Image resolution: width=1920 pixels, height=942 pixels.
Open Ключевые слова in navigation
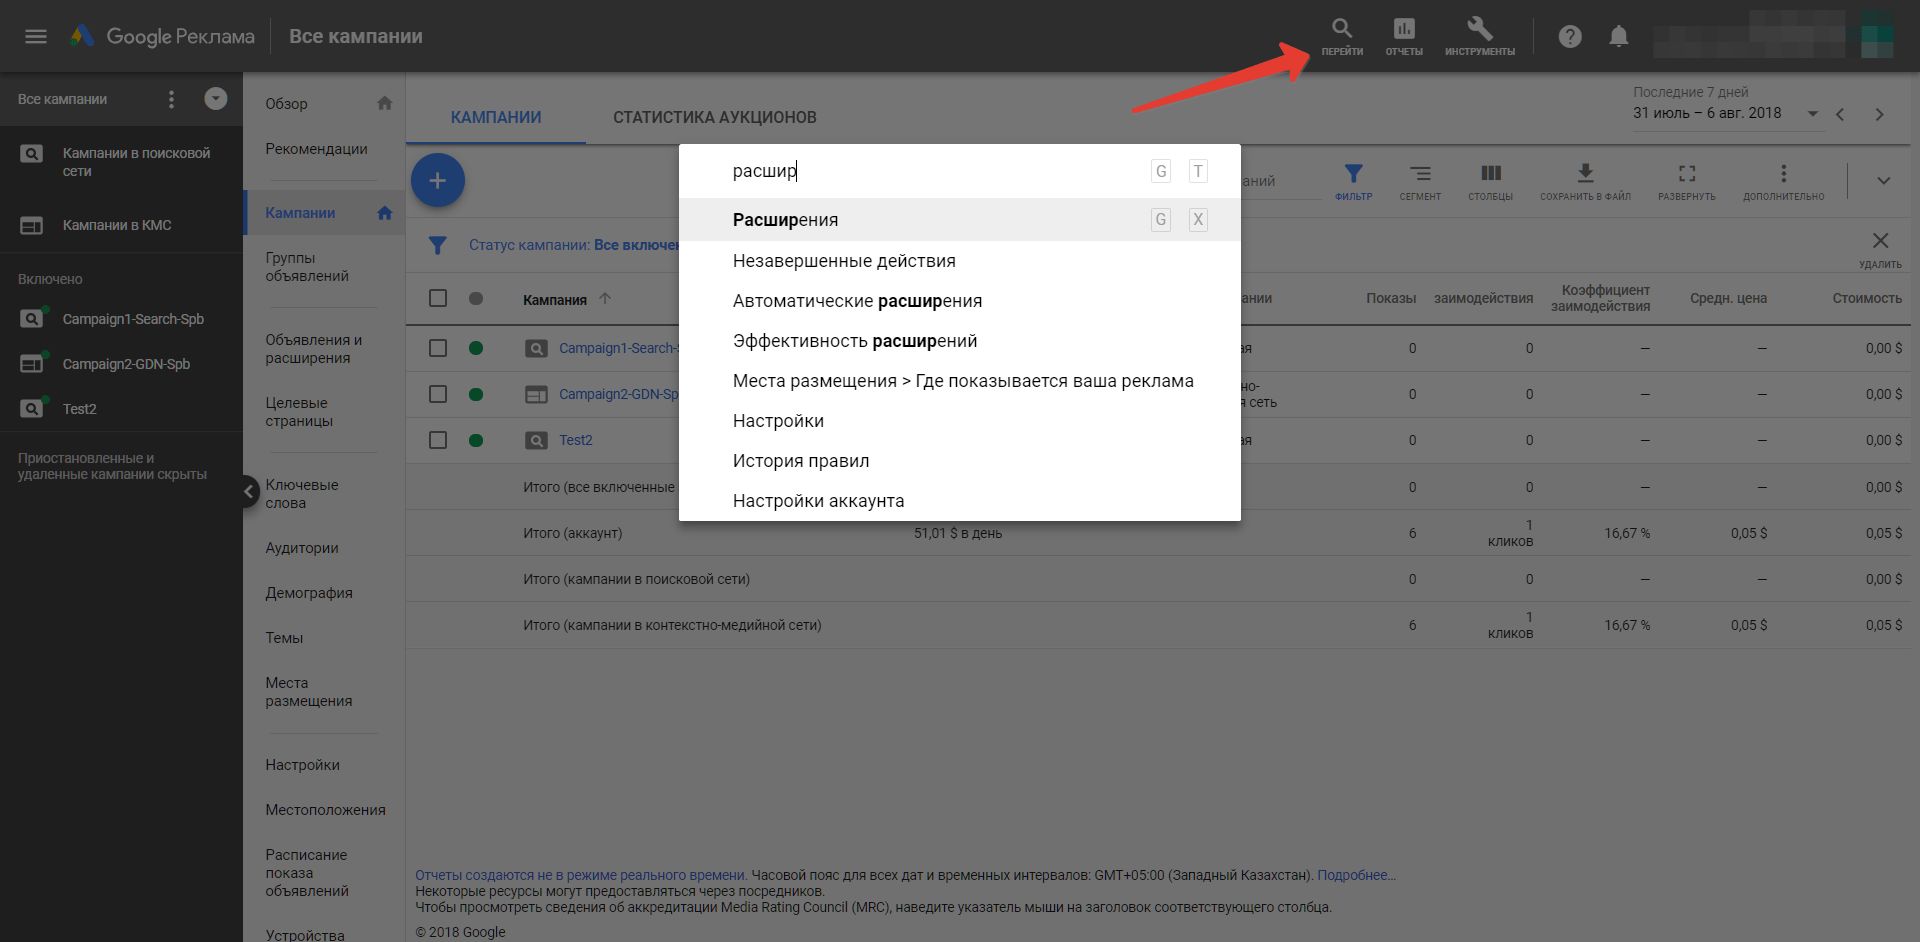[302, 494]
